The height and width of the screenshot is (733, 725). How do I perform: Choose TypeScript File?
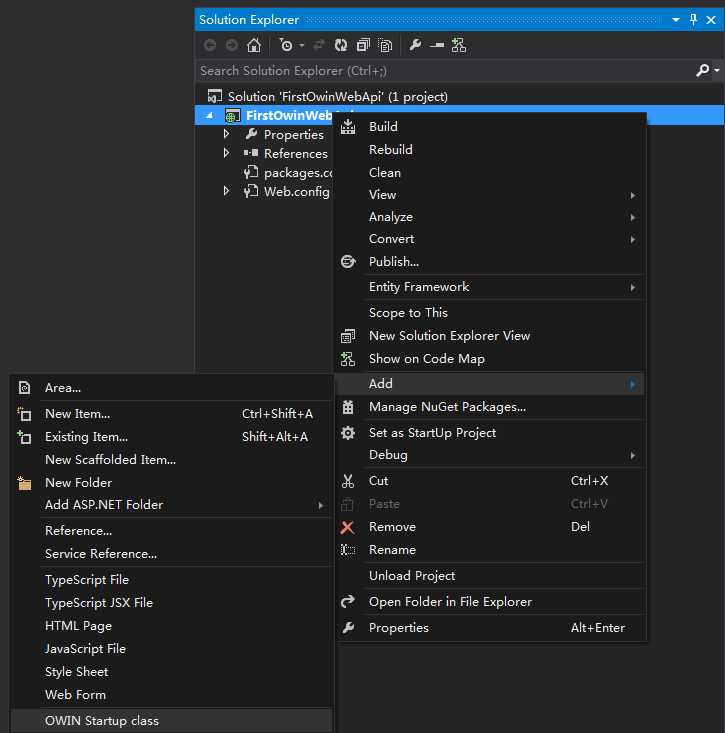pyautogui.click(x=172, y=580)
